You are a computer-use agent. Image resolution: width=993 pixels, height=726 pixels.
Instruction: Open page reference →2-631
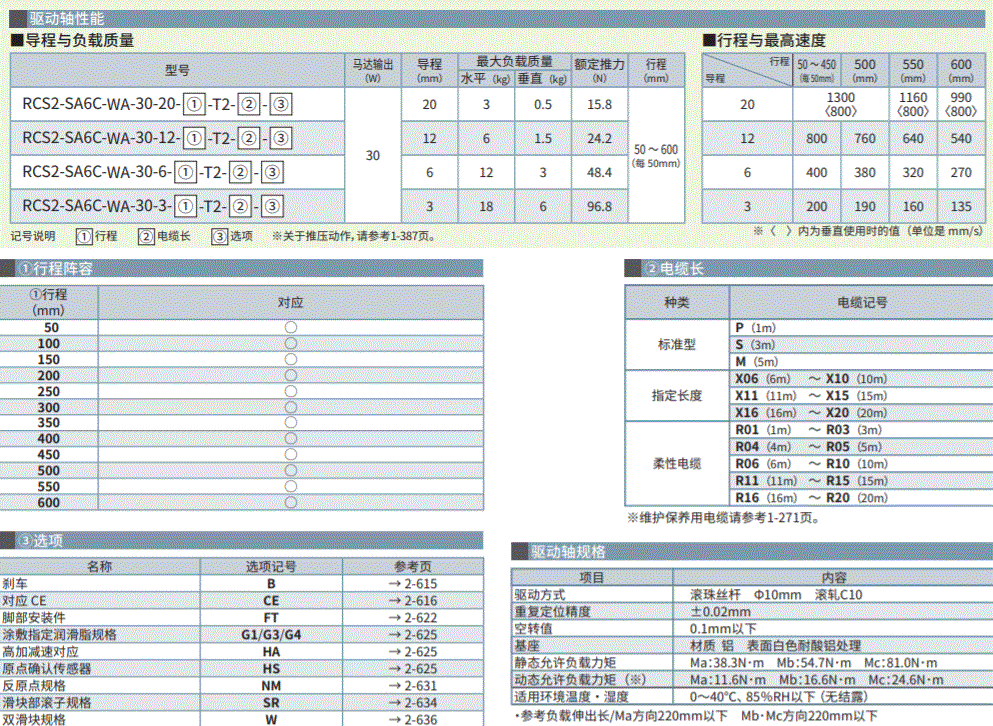[413, 686]
